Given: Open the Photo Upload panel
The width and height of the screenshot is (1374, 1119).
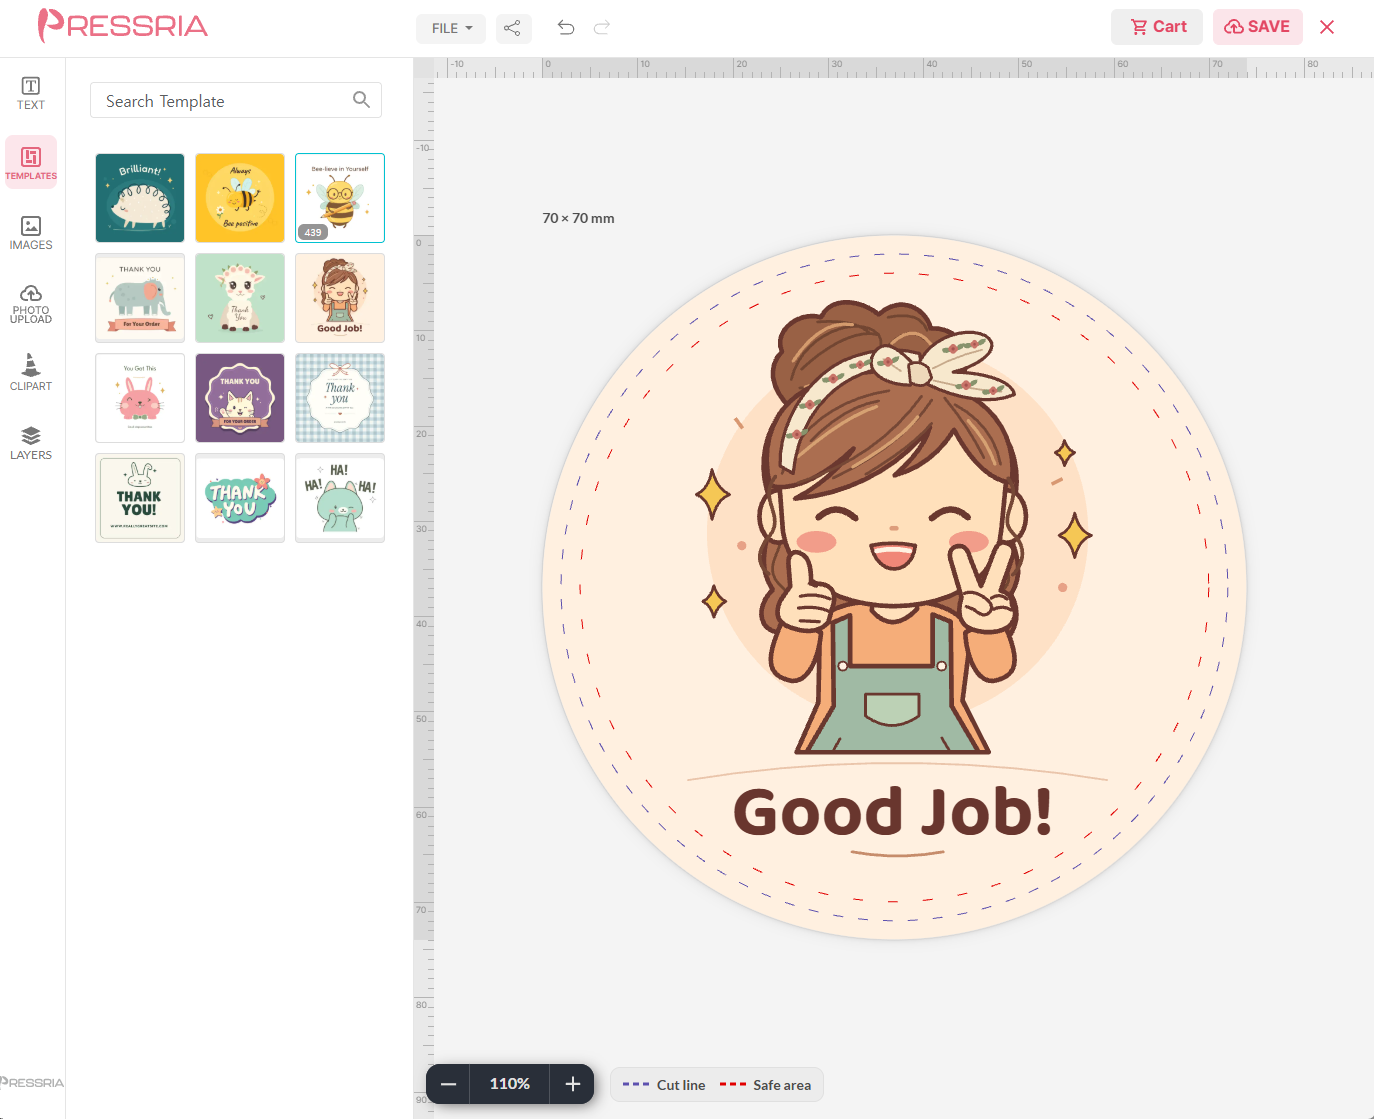Looking at the screenshot, I should click(x=31, y=303).
